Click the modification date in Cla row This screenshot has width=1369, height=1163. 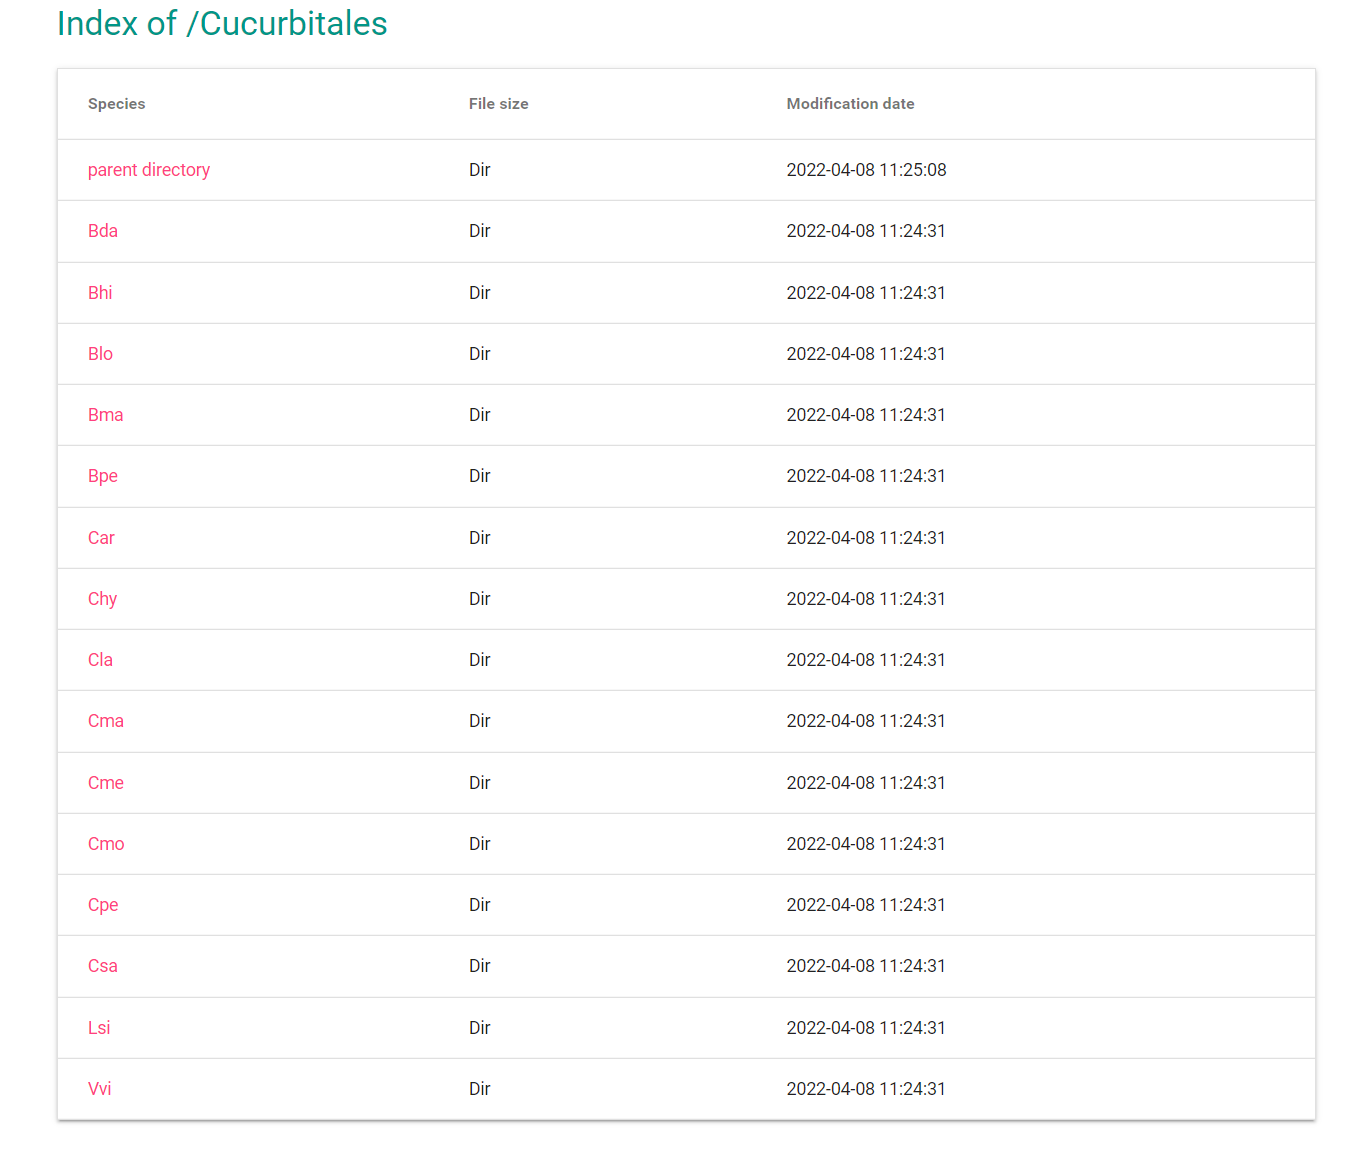pos(866,660)
